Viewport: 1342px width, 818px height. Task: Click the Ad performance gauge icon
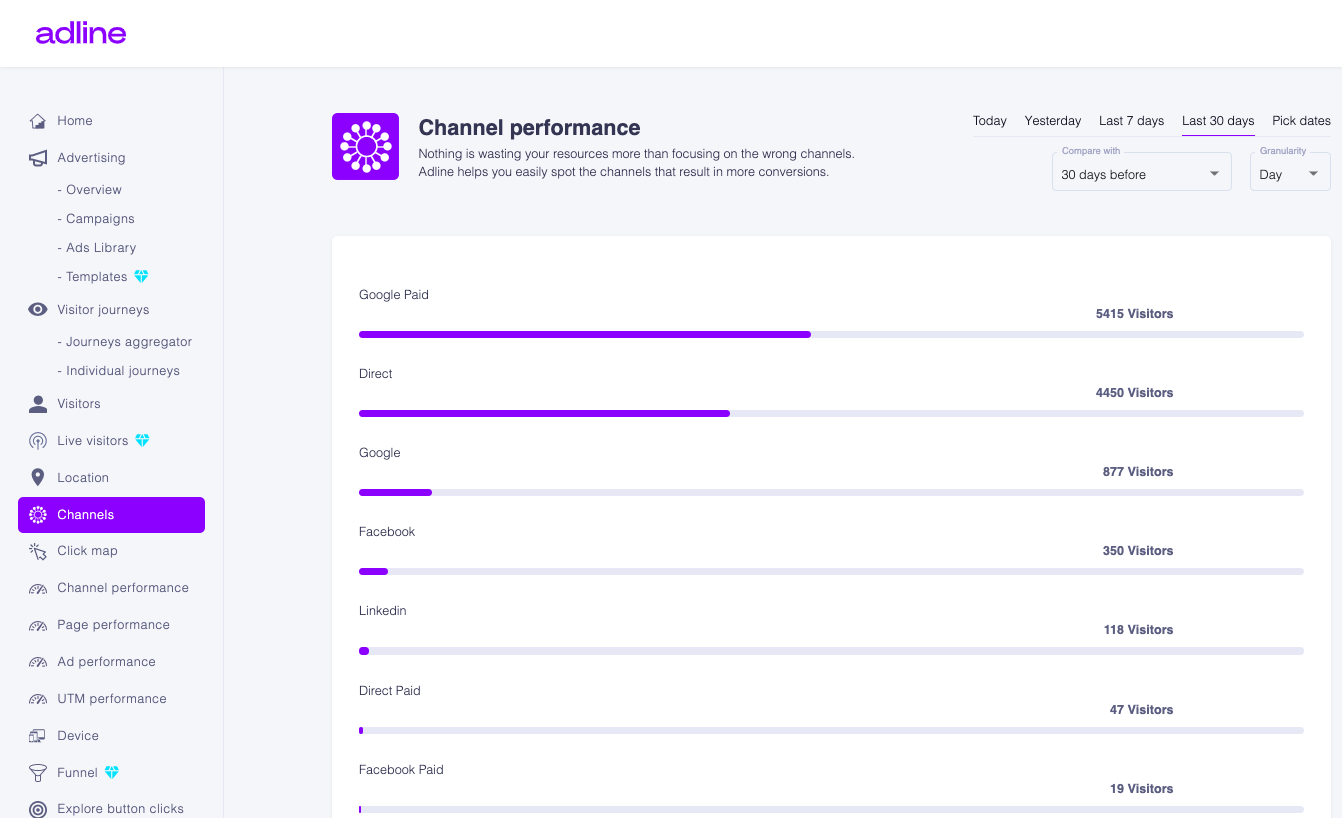point(38,662)
